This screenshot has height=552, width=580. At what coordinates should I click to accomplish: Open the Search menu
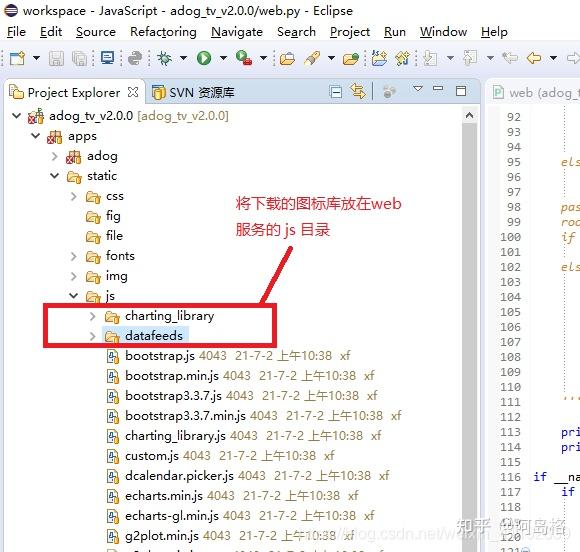pyautogui.click(x=296, y=32)
